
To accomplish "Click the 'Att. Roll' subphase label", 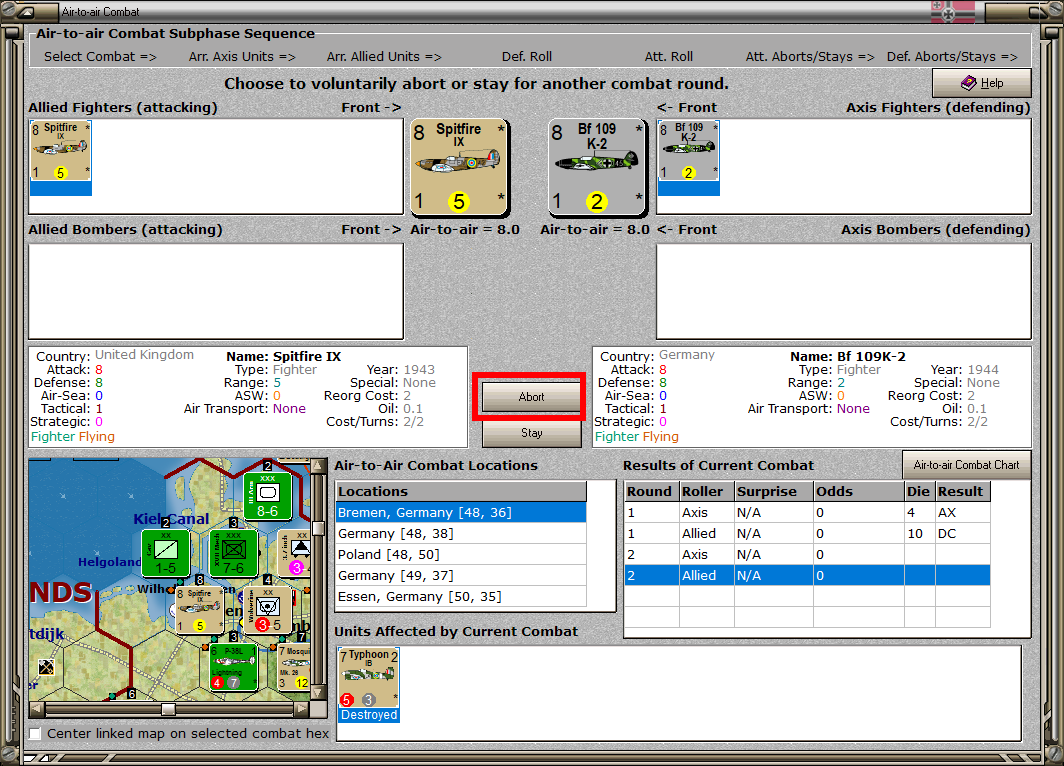I will 668,56.
